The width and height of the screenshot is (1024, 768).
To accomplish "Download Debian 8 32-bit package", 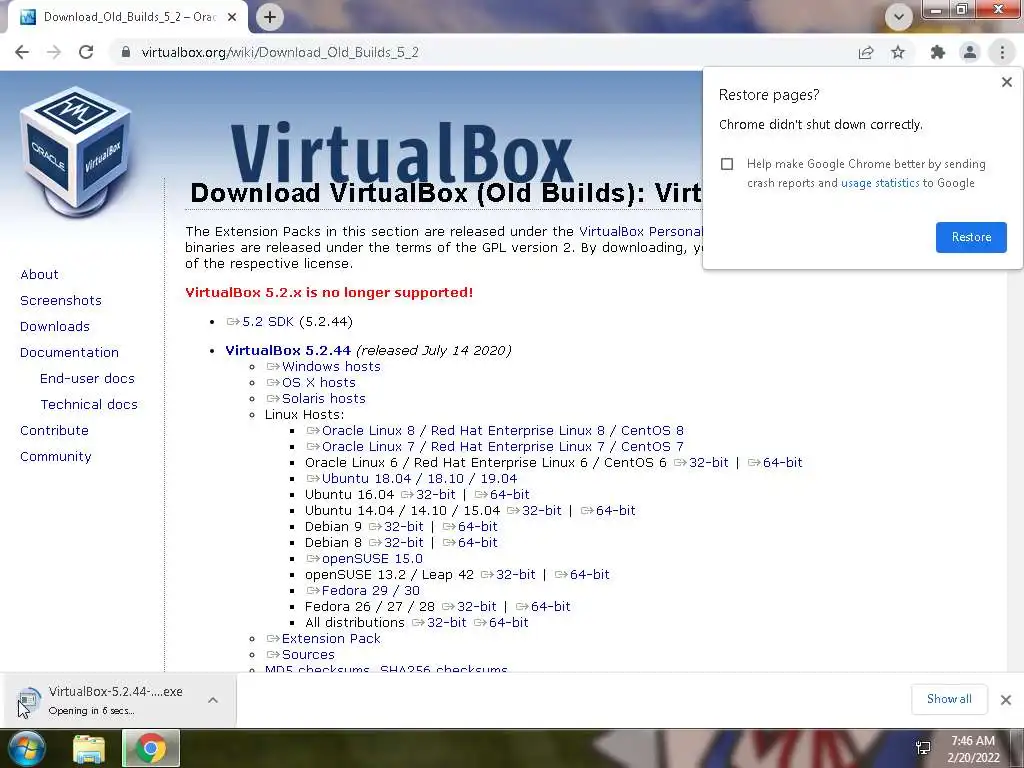I will click(396, 543).
